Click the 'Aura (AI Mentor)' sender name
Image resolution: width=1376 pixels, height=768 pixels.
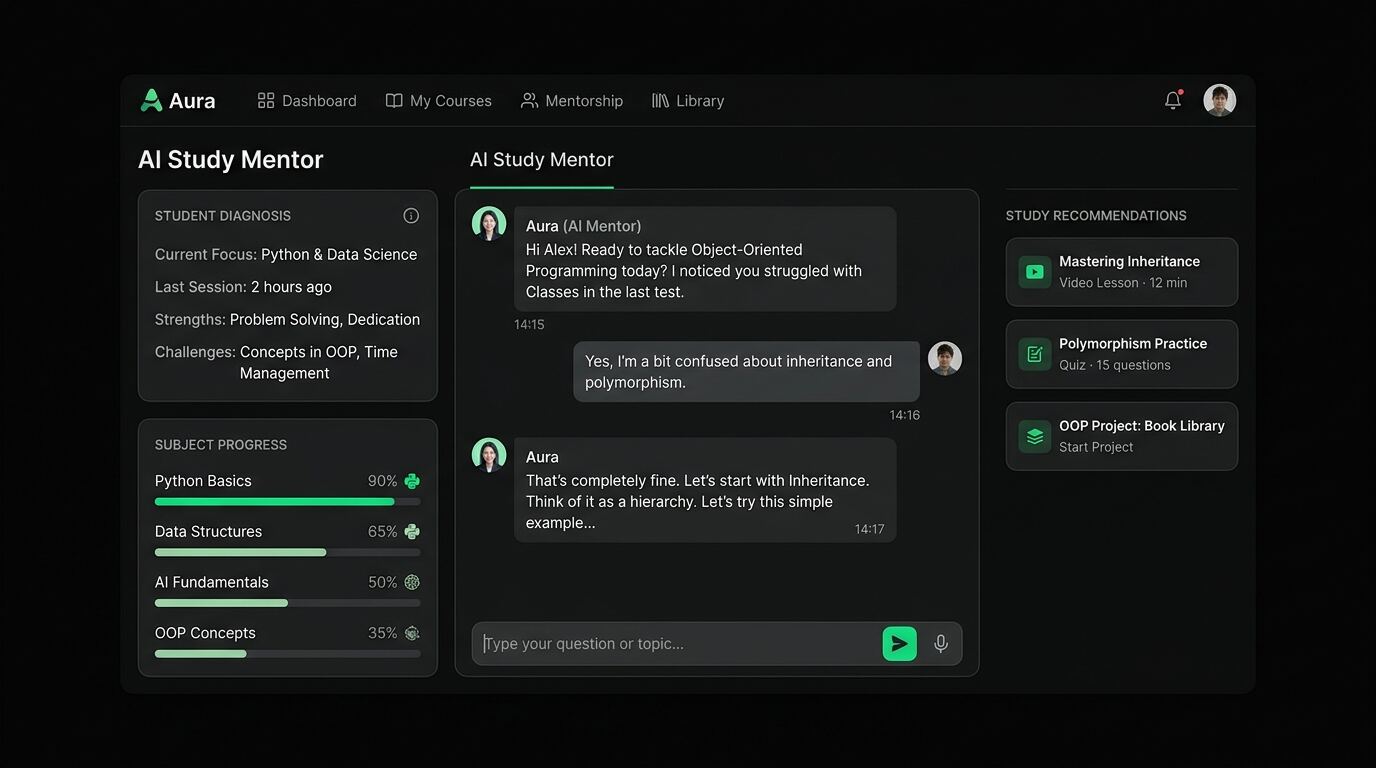click(x=584, y=226)
